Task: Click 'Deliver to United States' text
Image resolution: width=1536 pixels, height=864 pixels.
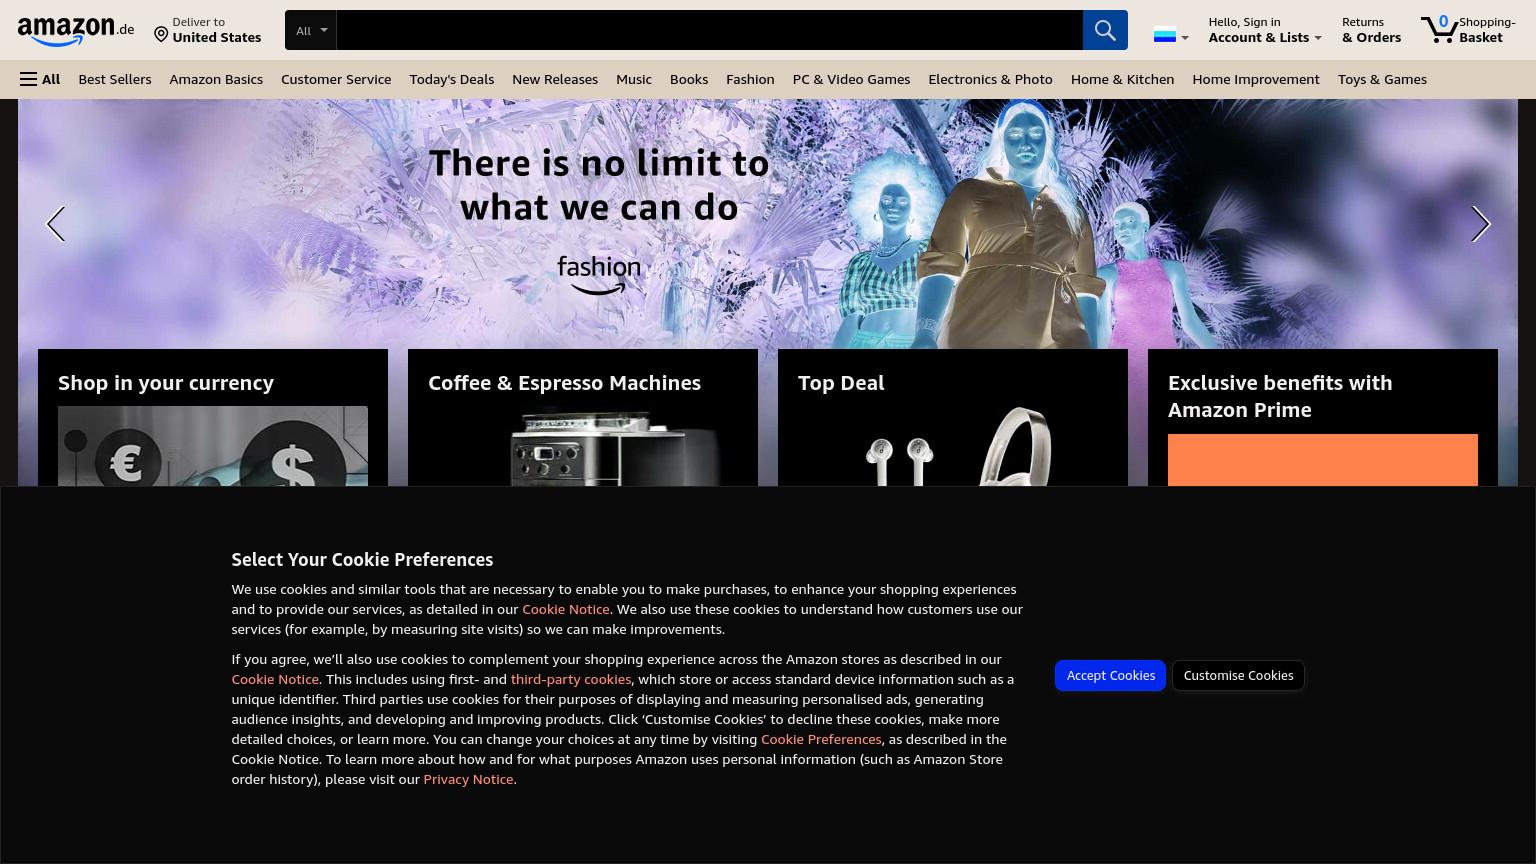Action: (216, 30)
